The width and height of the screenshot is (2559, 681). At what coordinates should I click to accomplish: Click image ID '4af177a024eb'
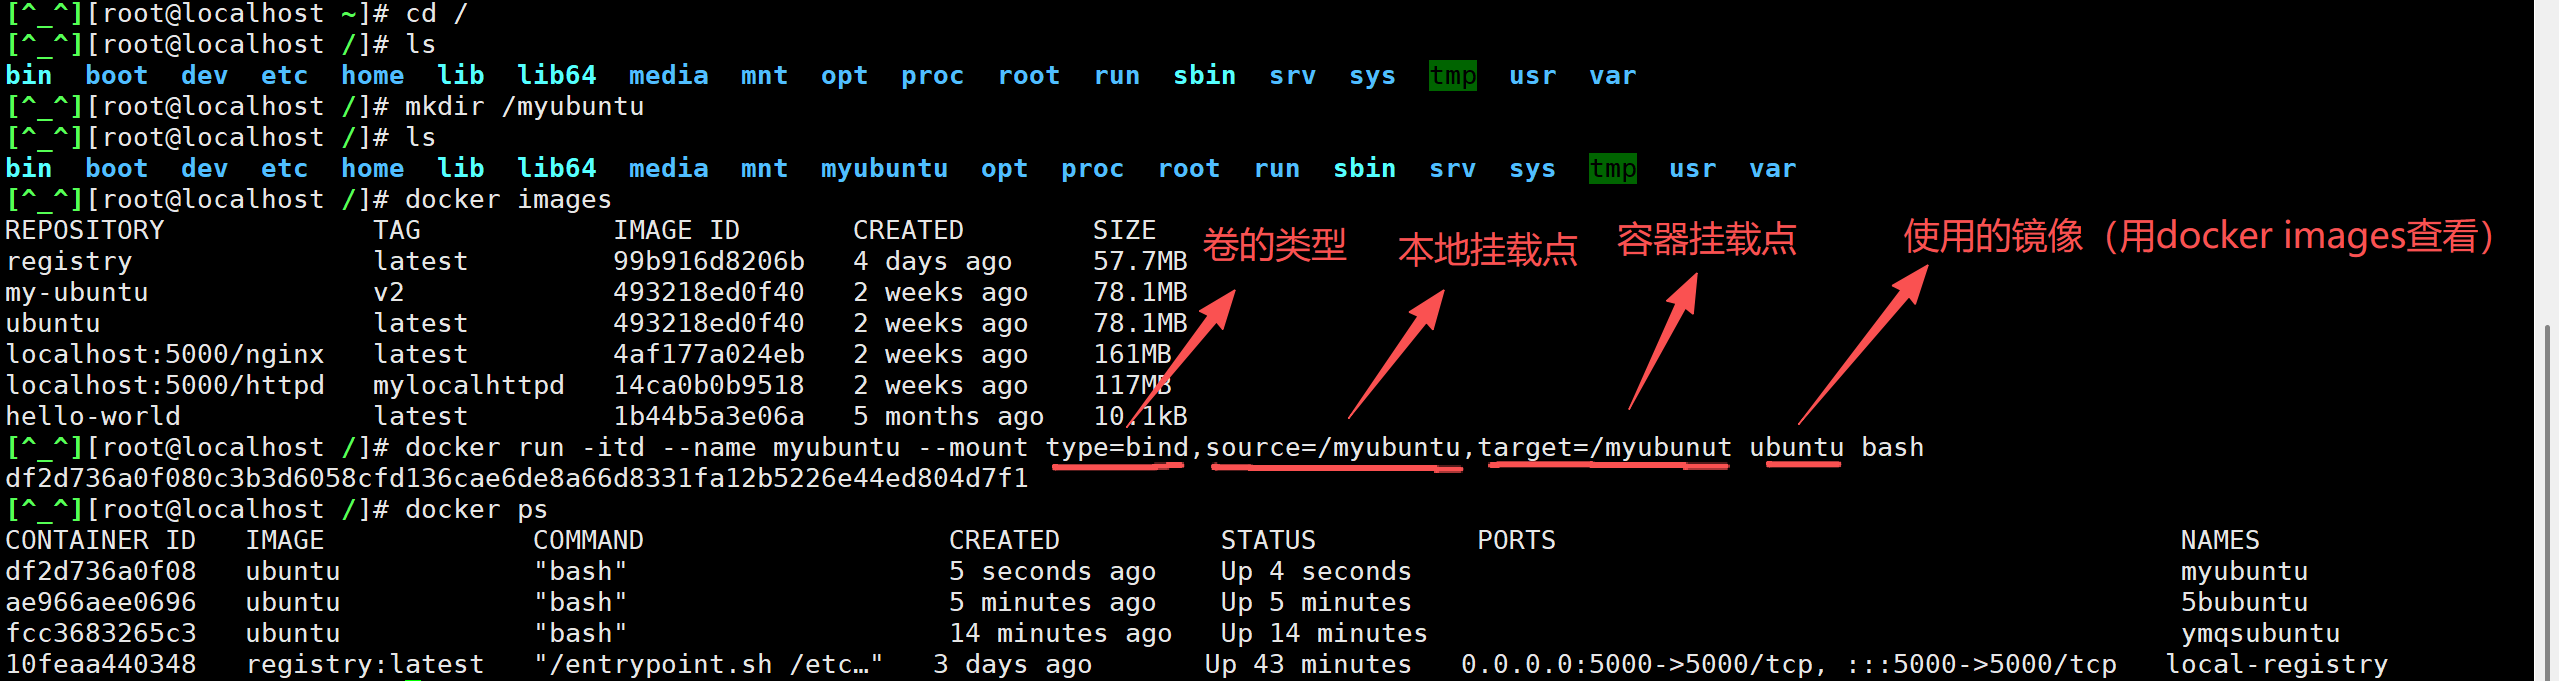pos(709,355)
